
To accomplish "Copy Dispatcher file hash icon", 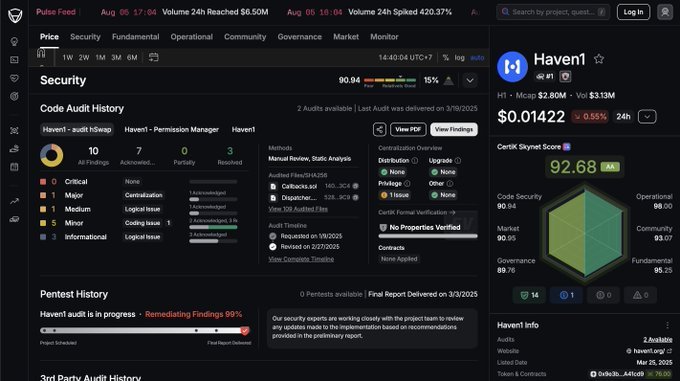I will [x=355, y=197].
